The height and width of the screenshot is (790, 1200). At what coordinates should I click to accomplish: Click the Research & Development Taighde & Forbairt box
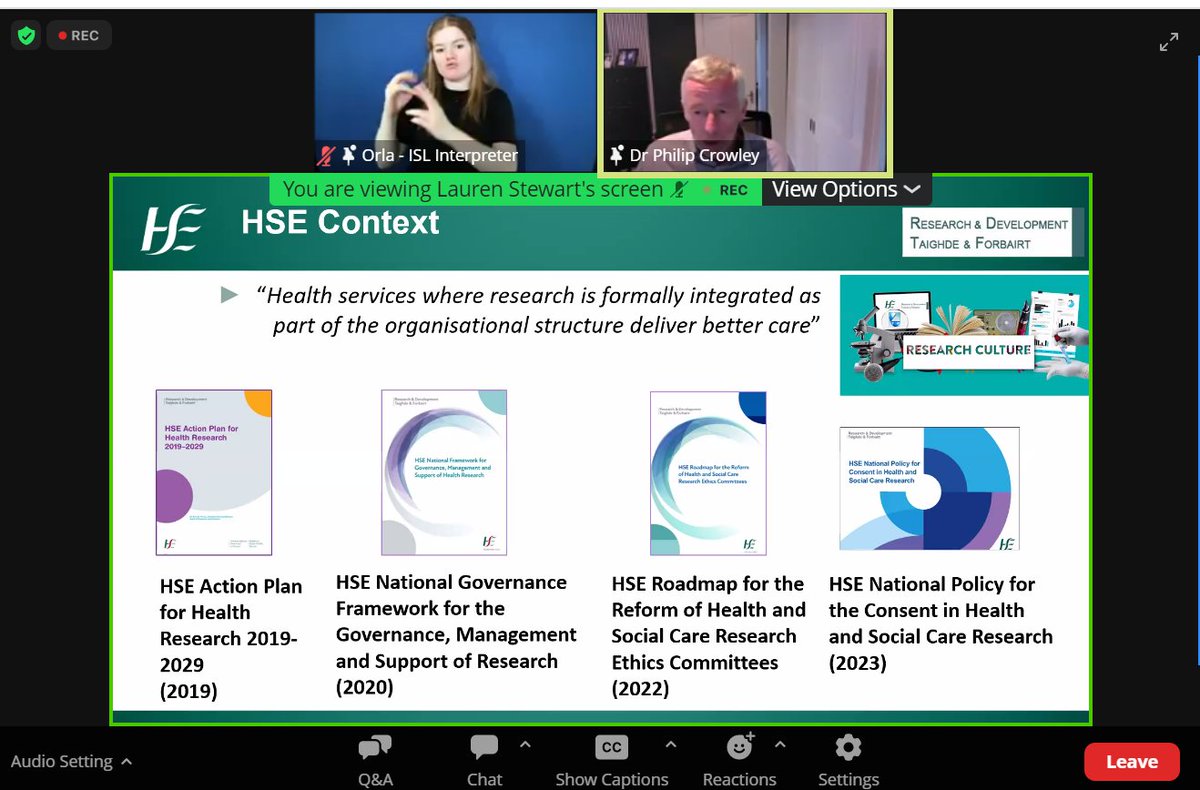tap(986, 233)
